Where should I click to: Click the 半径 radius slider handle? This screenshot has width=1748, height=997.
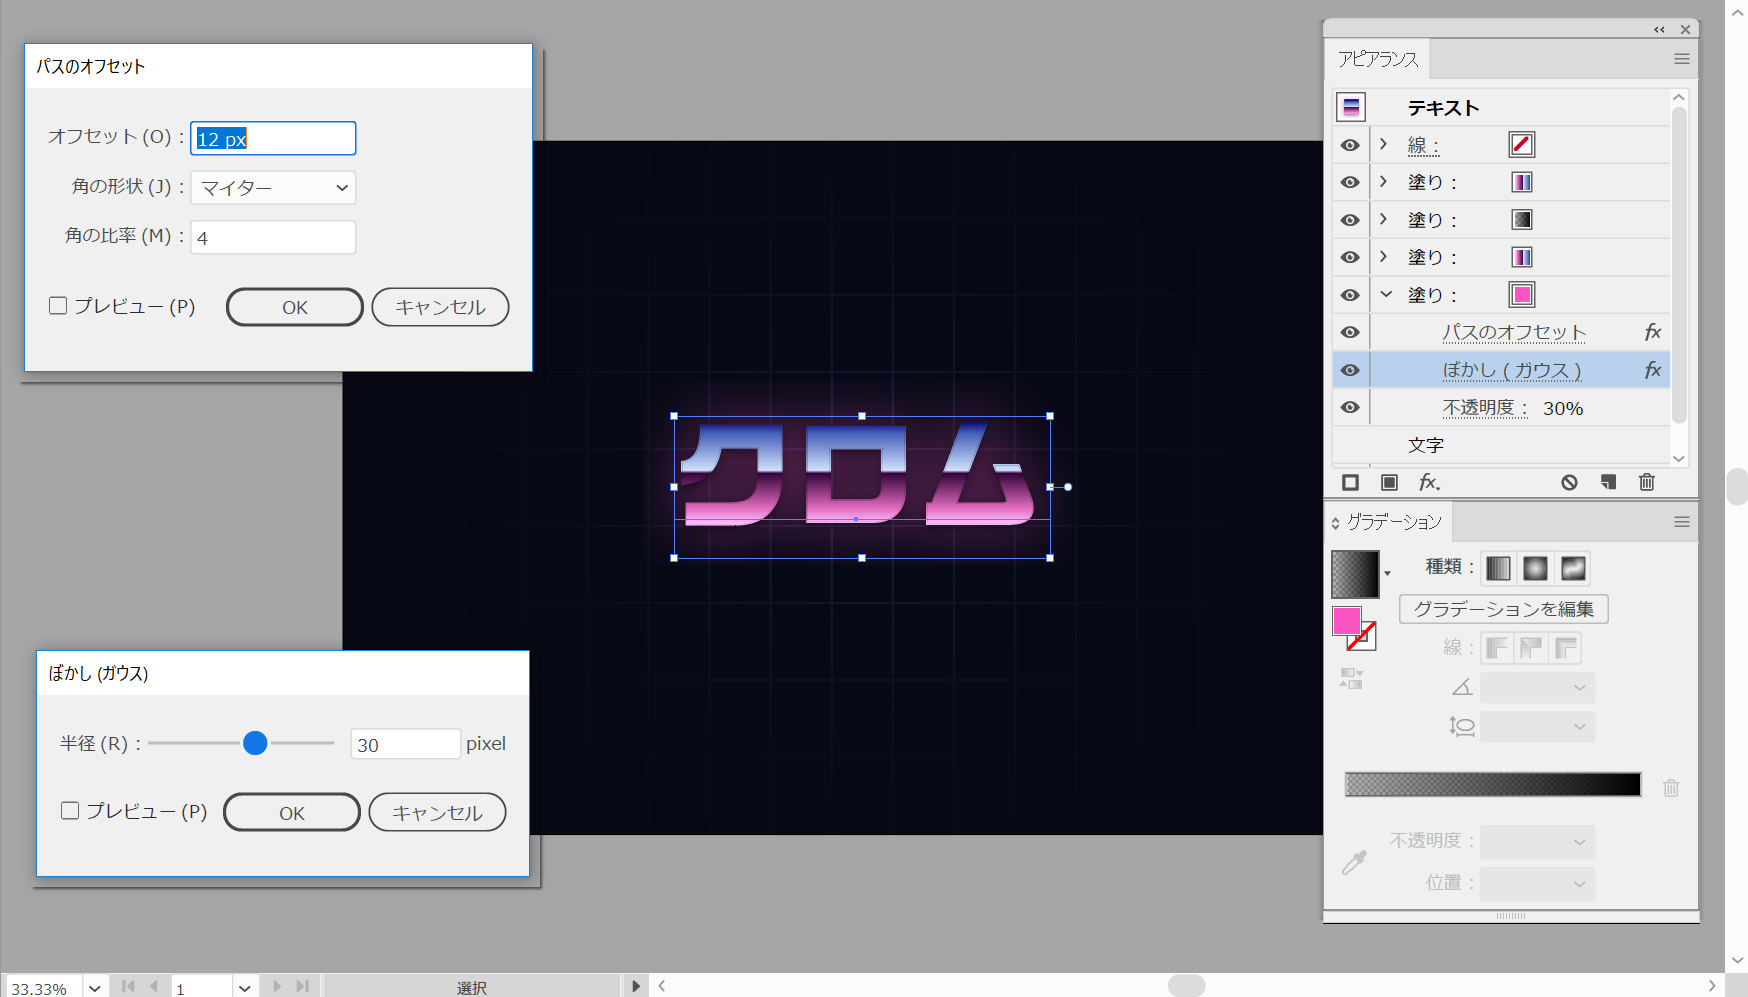(x=255, y=743)
